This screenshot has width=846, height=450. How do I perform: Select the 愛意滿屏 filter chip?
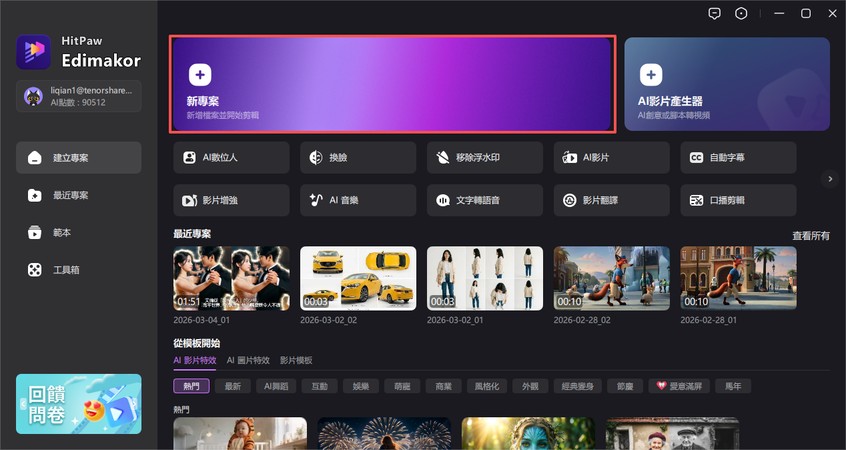click(x=679, y=386)
